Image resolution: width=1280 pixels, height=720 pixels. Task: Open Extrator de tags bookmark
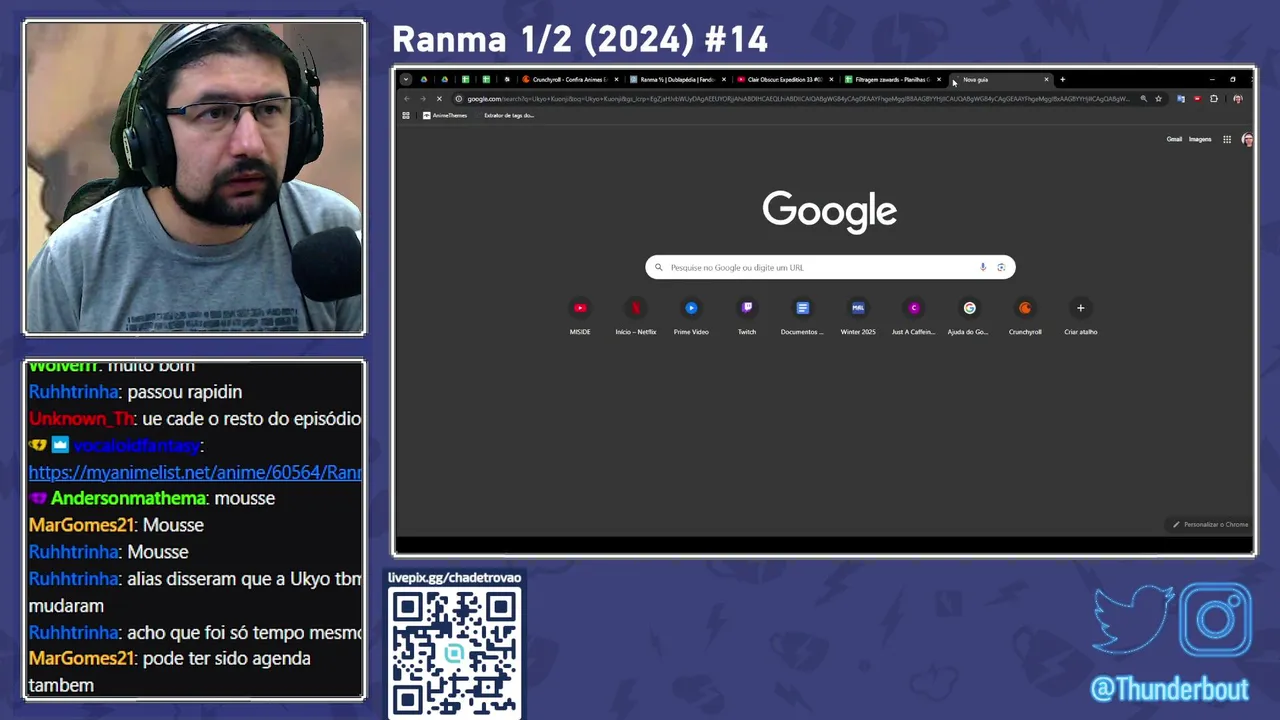point(509,115)
